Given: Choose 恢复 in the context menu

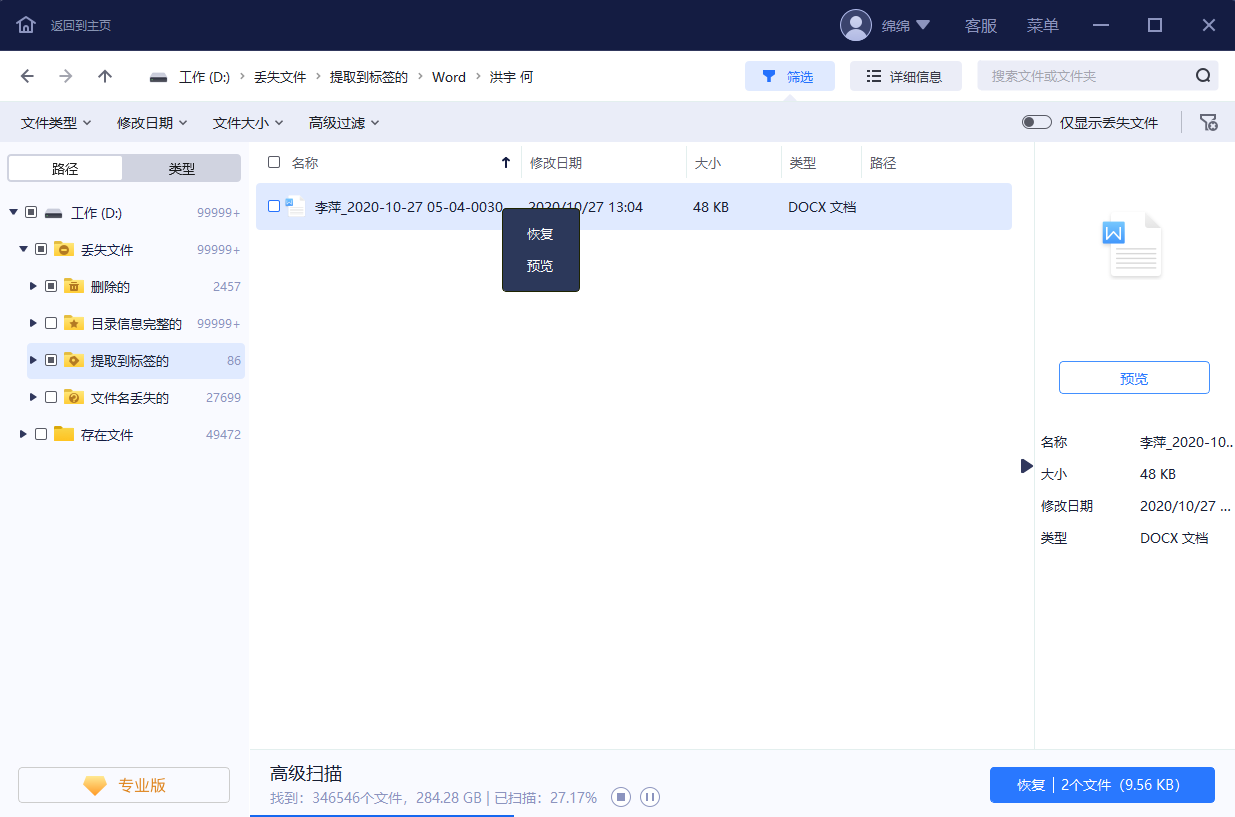Looking at the screenshot, I should [540, 234].
